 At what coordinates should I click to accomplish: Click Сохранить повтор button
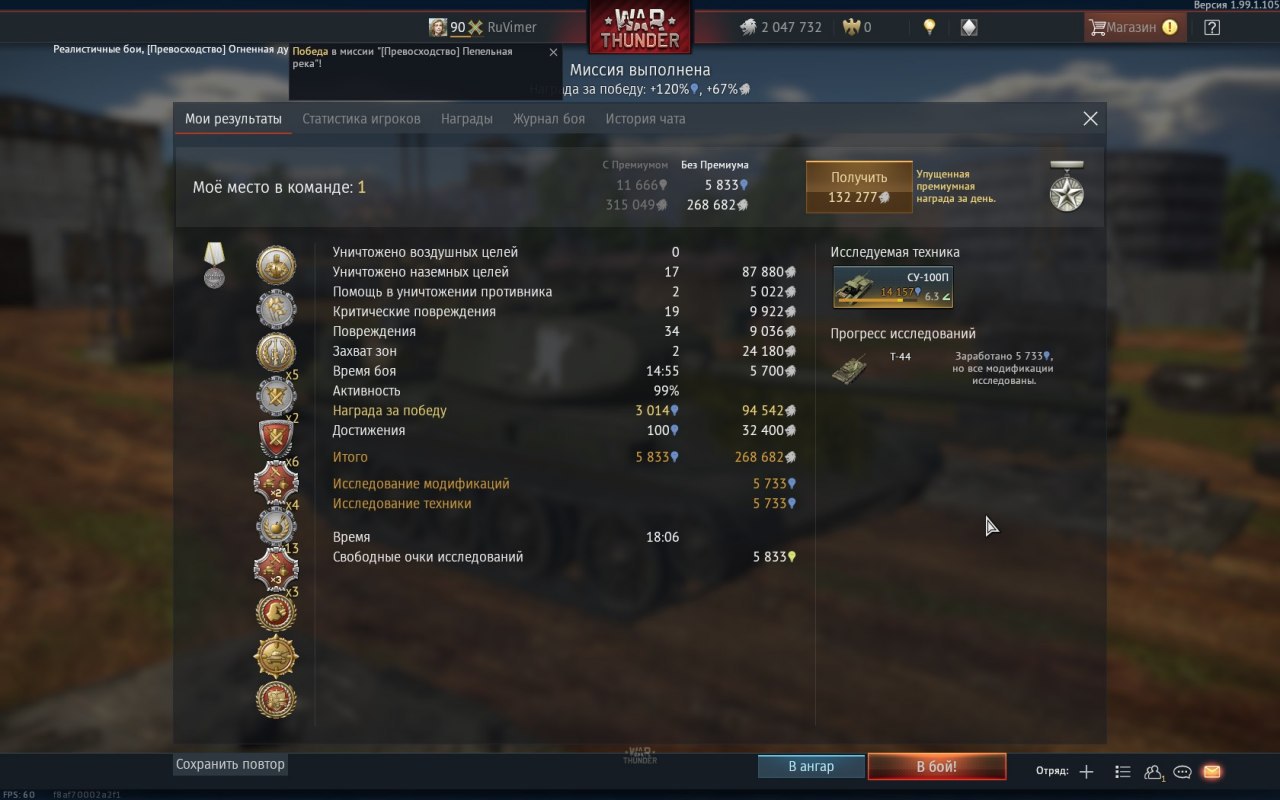click(231, 764)
